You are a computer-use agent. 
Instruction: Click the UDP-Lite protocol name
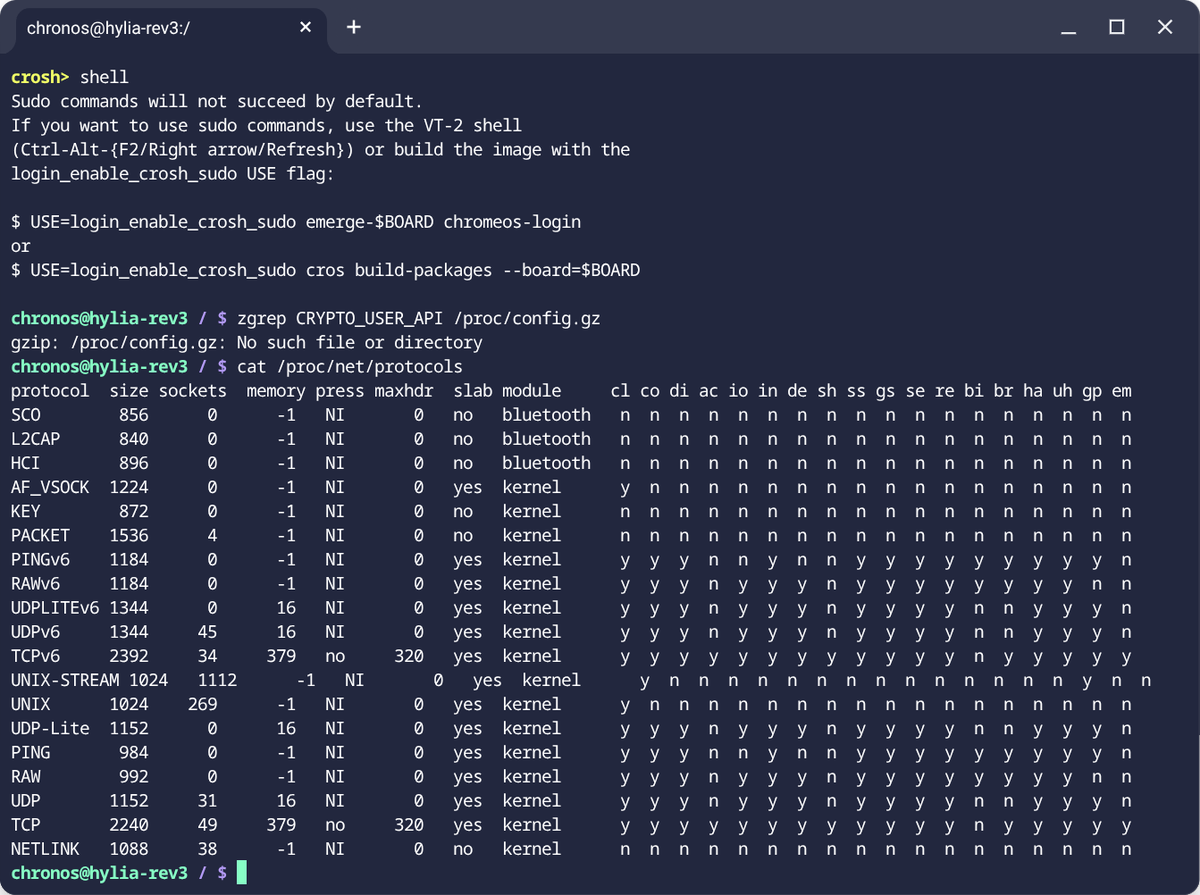click(50, 729)
